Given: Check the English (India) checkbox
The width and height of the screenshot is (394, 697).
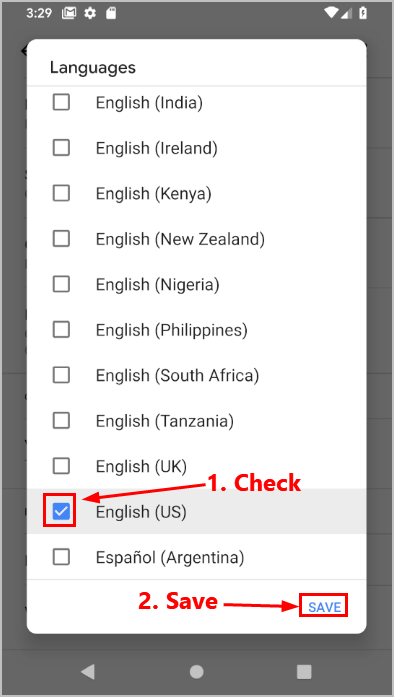Looking at the screenshot, I should [x=61, y=102].
